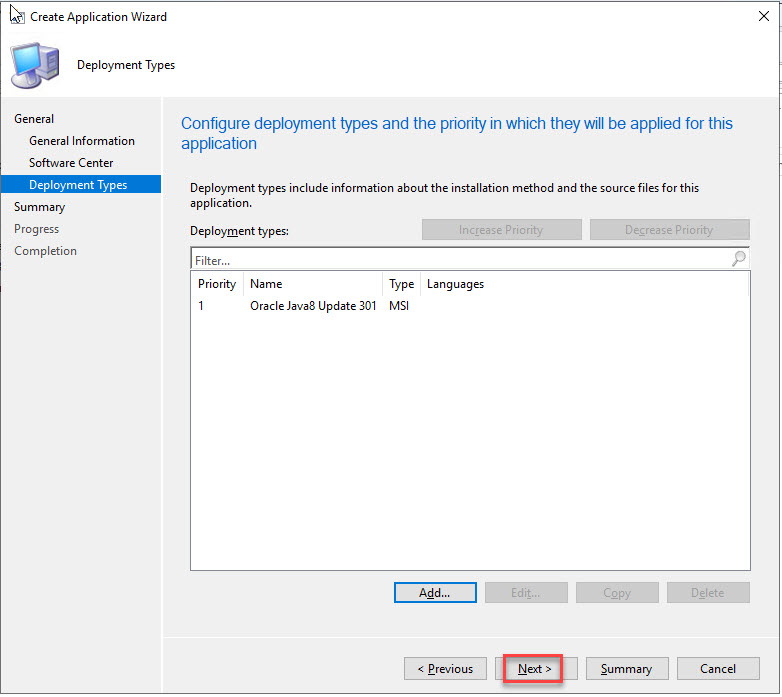This screenshot has width=782, height=697.
Task: Click the Next > button
Action: click(535, 669)
